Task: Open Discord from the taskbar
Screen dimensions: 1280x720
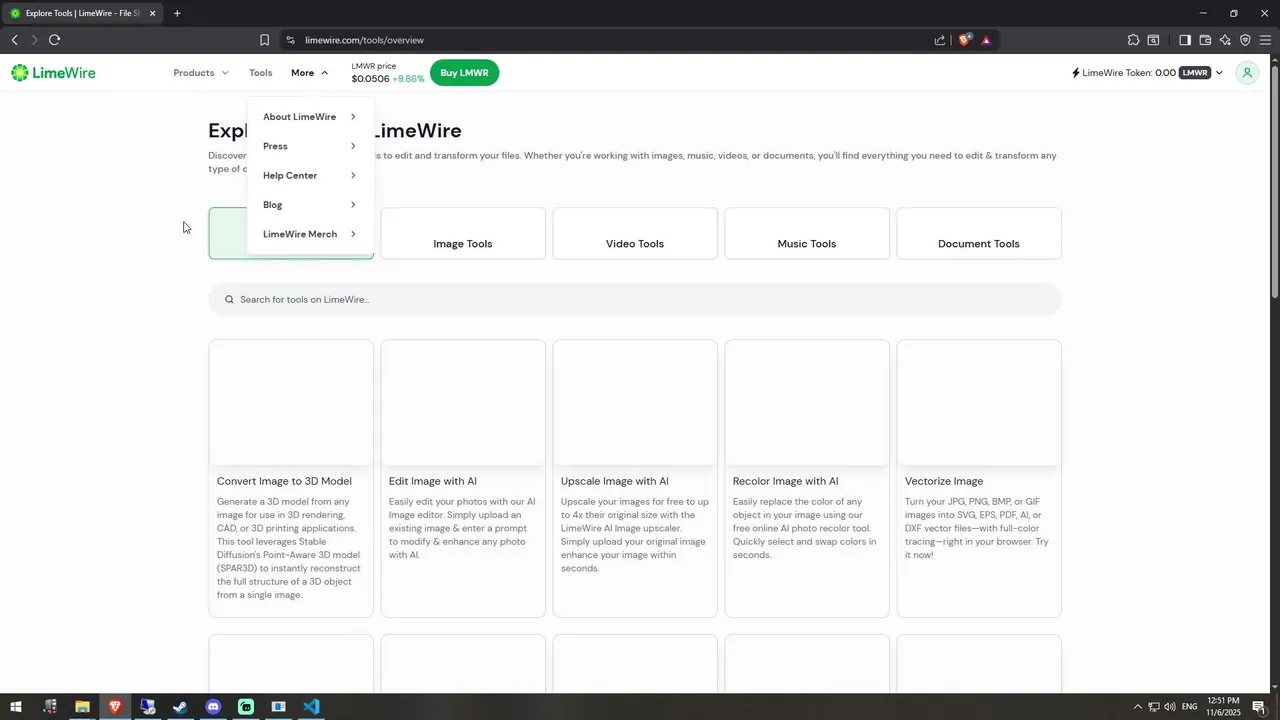Action: pos(213,707)
